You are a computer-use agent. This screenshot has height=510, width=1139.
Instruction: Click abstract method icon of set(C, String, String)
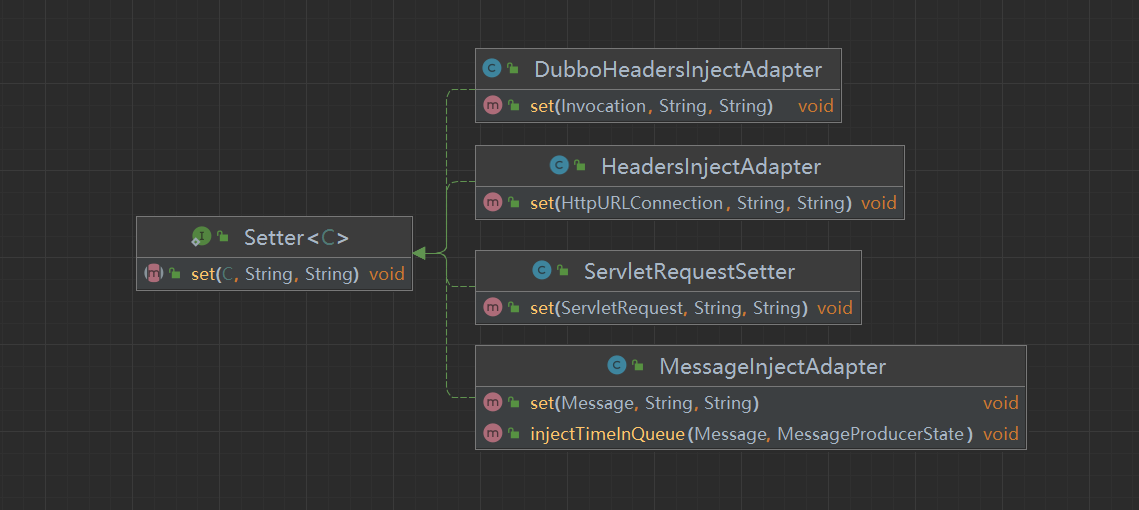pyautogui.click(x=153, y=273)
